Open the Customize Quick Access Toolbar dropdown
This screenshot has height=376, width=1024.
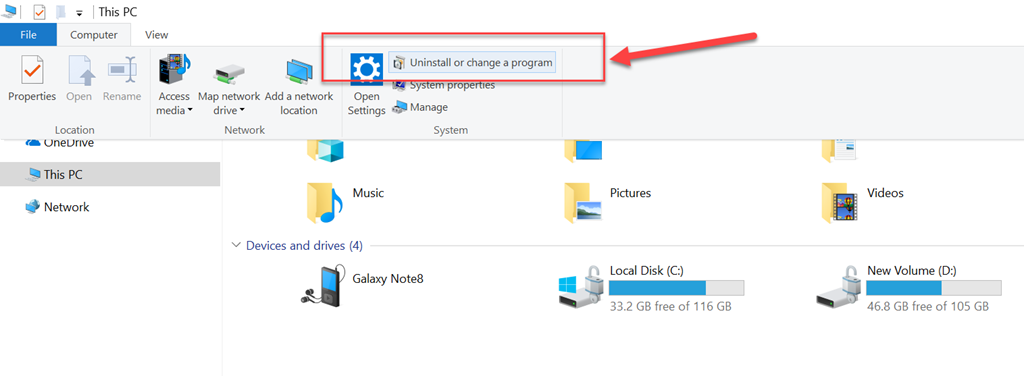80,12
